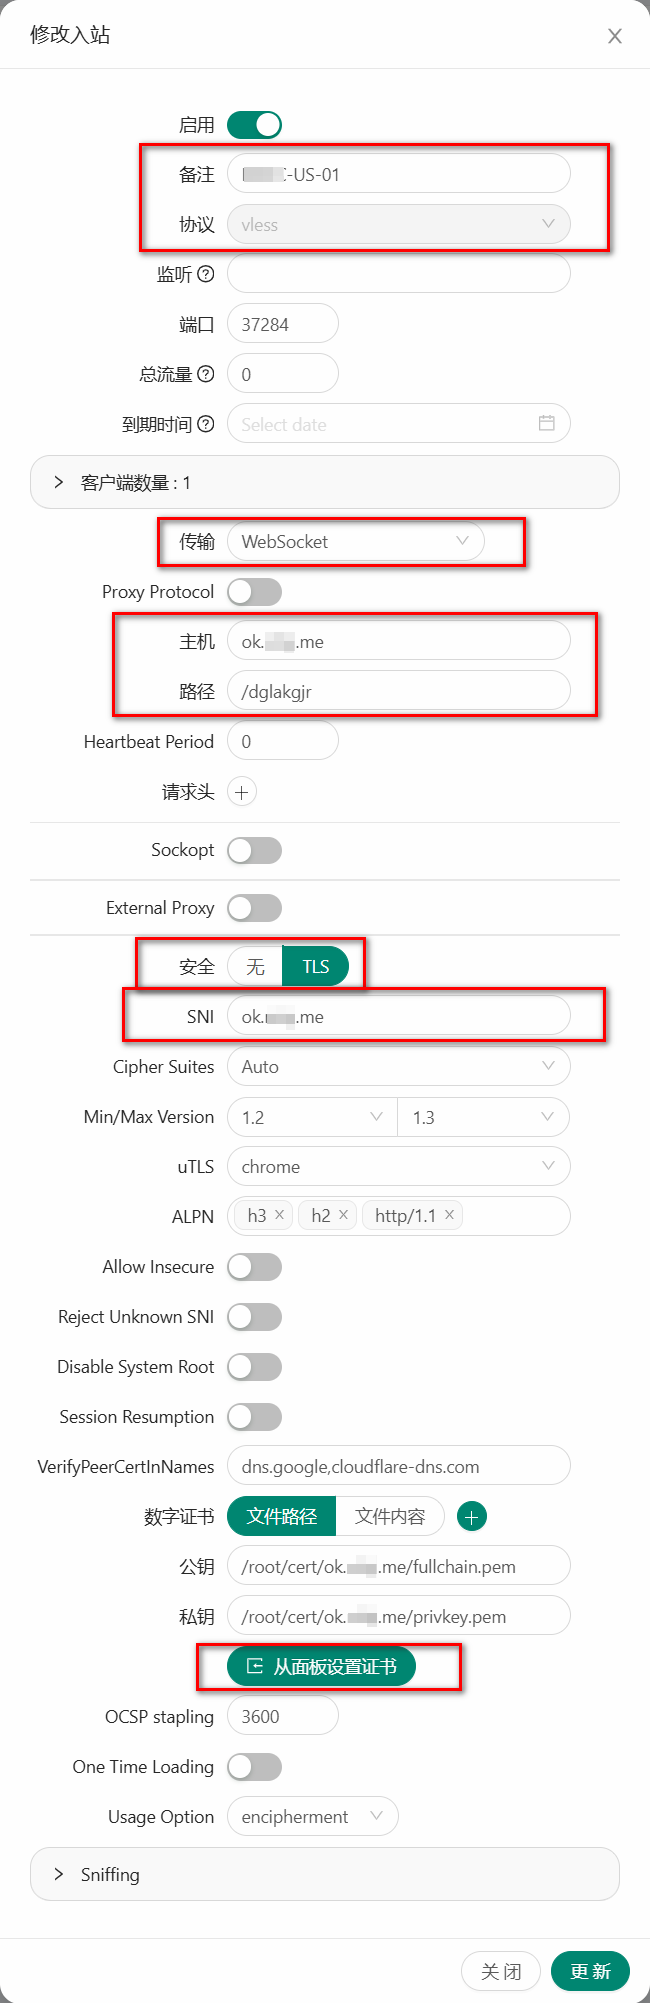The height and width of the screenshot is (2003, 650).
Task: Enable the Proxy Protocol switch
Action: (x=254, y=592)
